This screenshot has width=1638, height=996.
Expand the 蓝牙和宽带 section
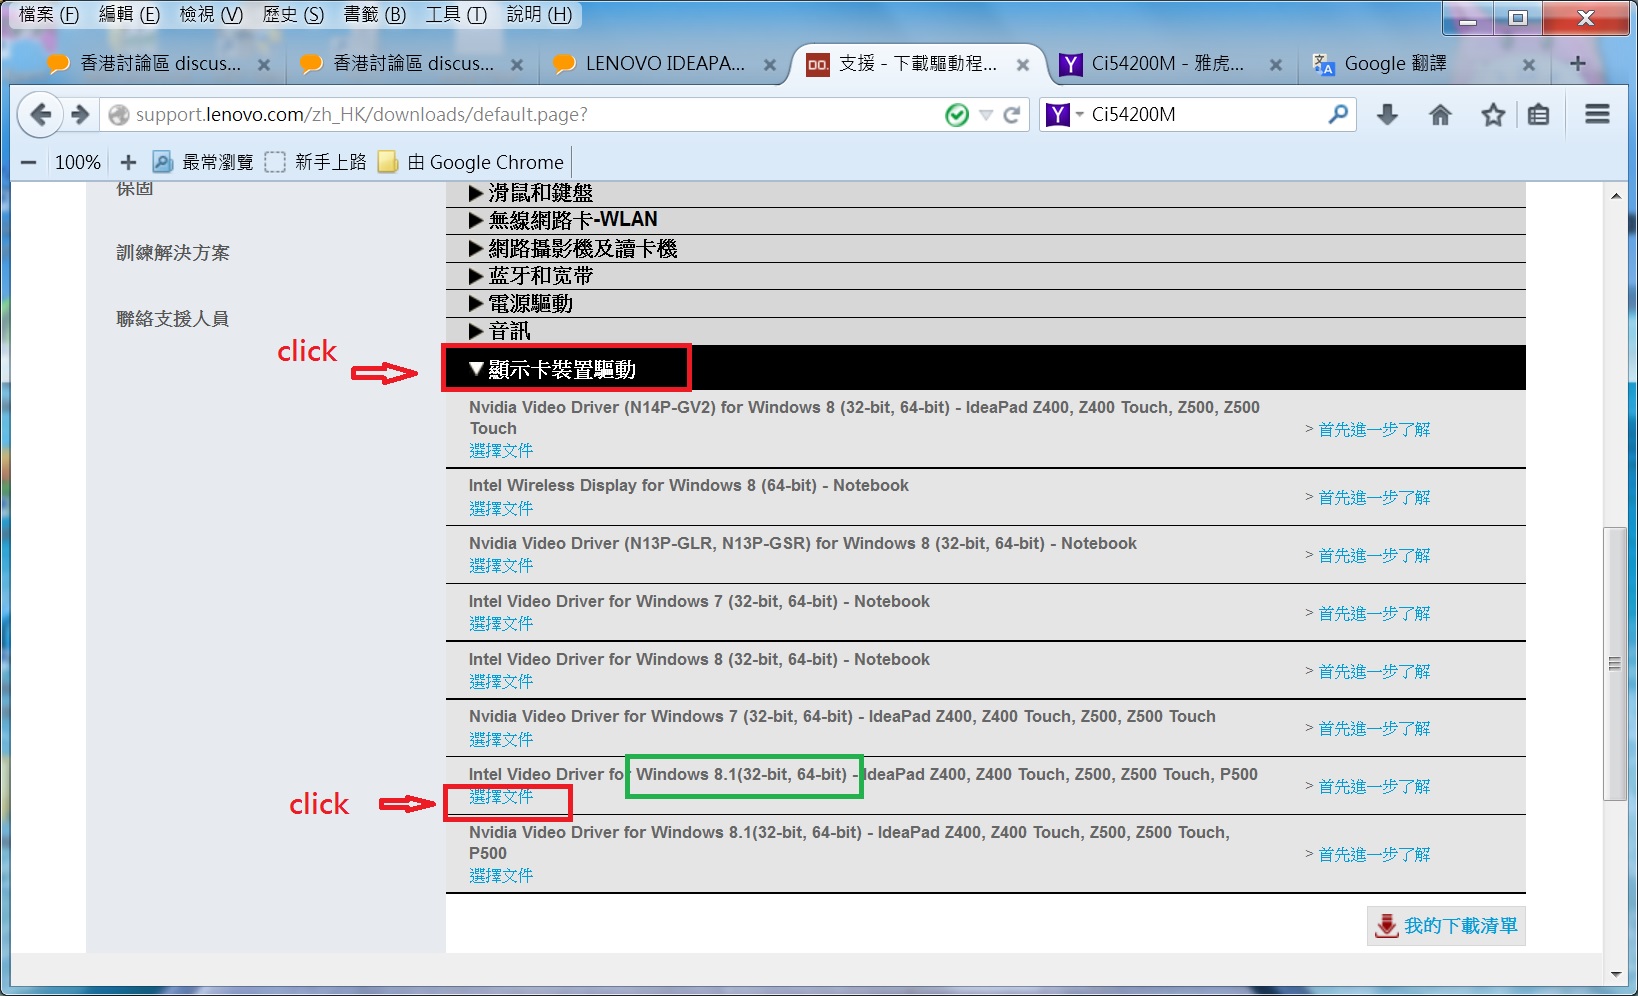pos(985,276)
